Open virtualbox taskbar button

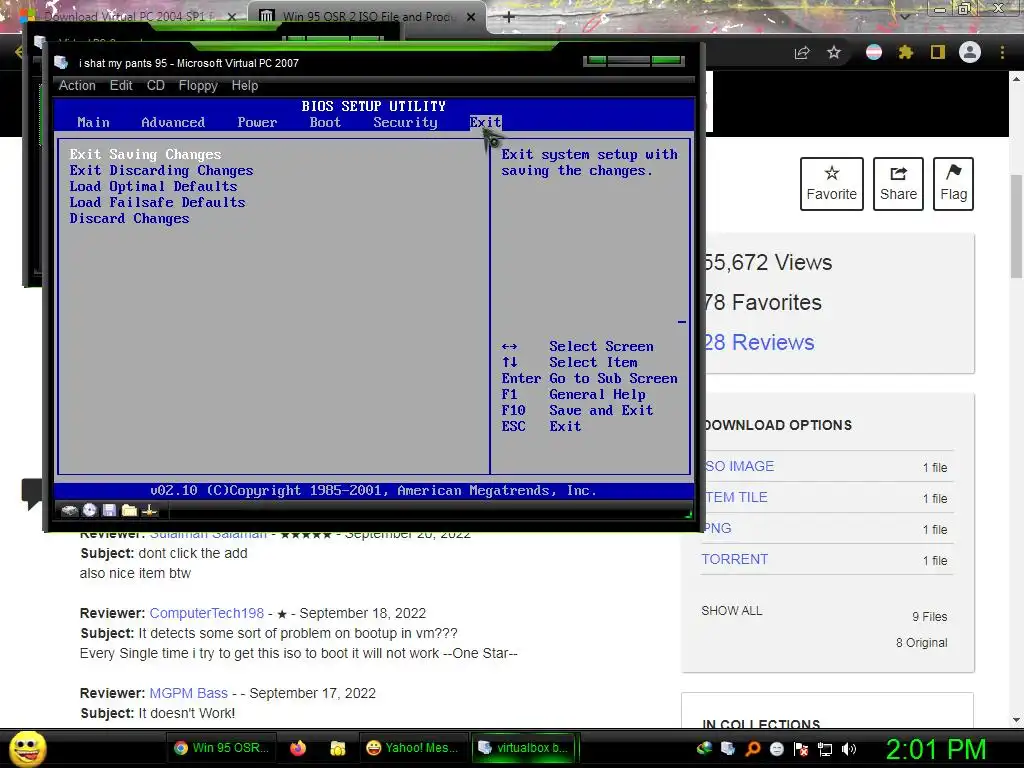pos(524,748)
